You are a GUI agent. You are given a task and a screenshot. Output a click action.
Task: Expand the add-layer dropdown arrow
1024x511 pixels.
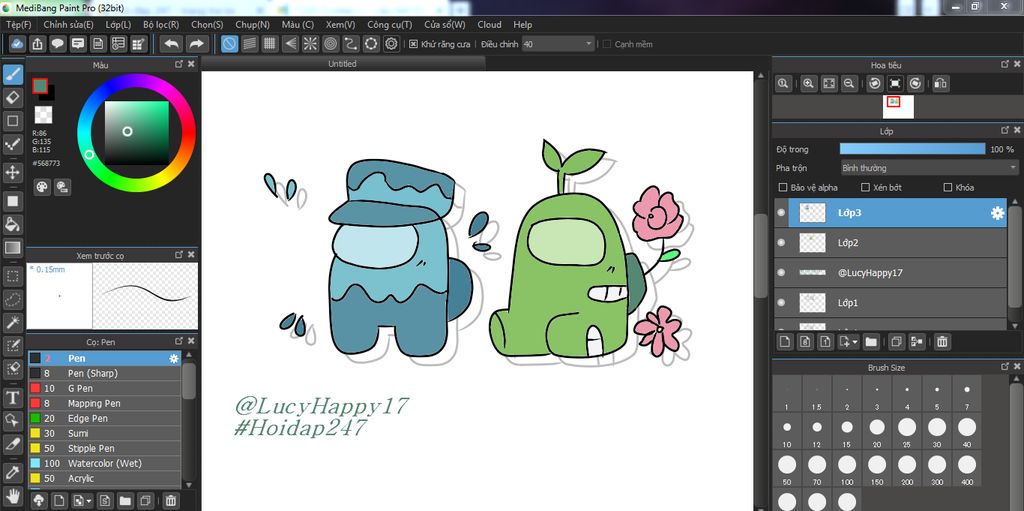[x=855, y=341]
